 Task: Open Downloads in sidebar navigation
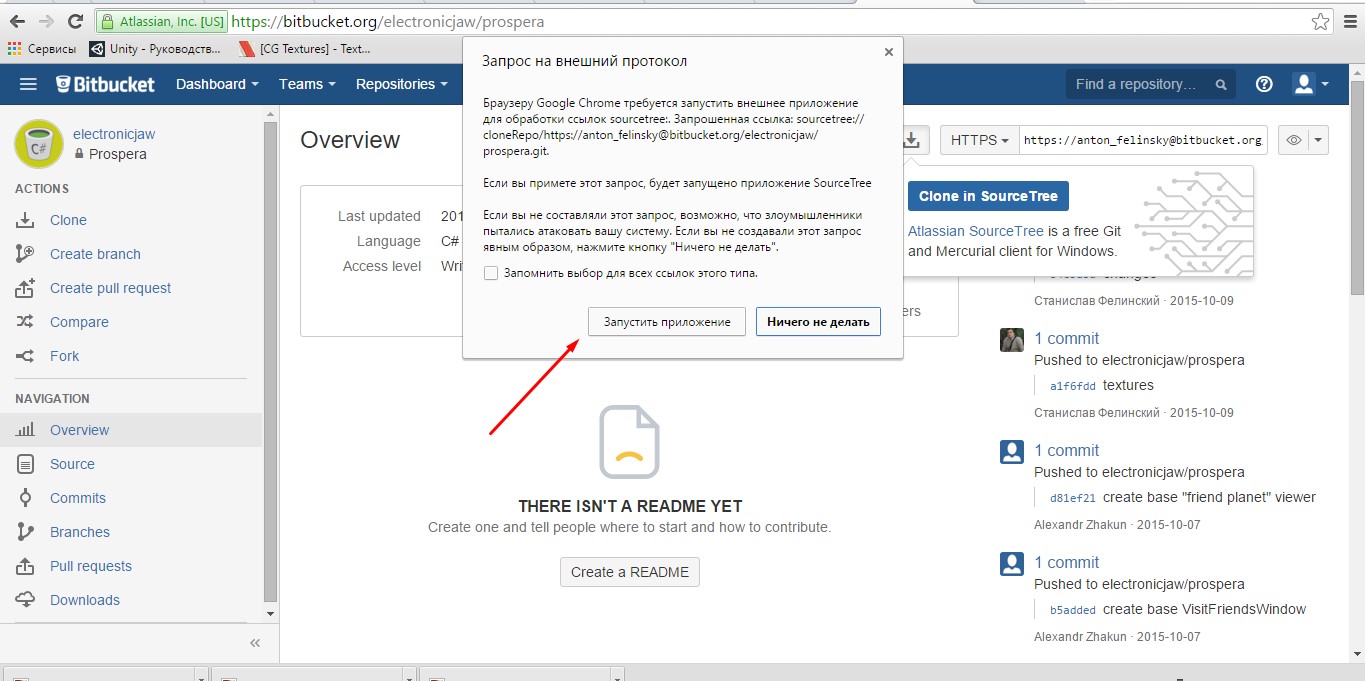[85, 600]
